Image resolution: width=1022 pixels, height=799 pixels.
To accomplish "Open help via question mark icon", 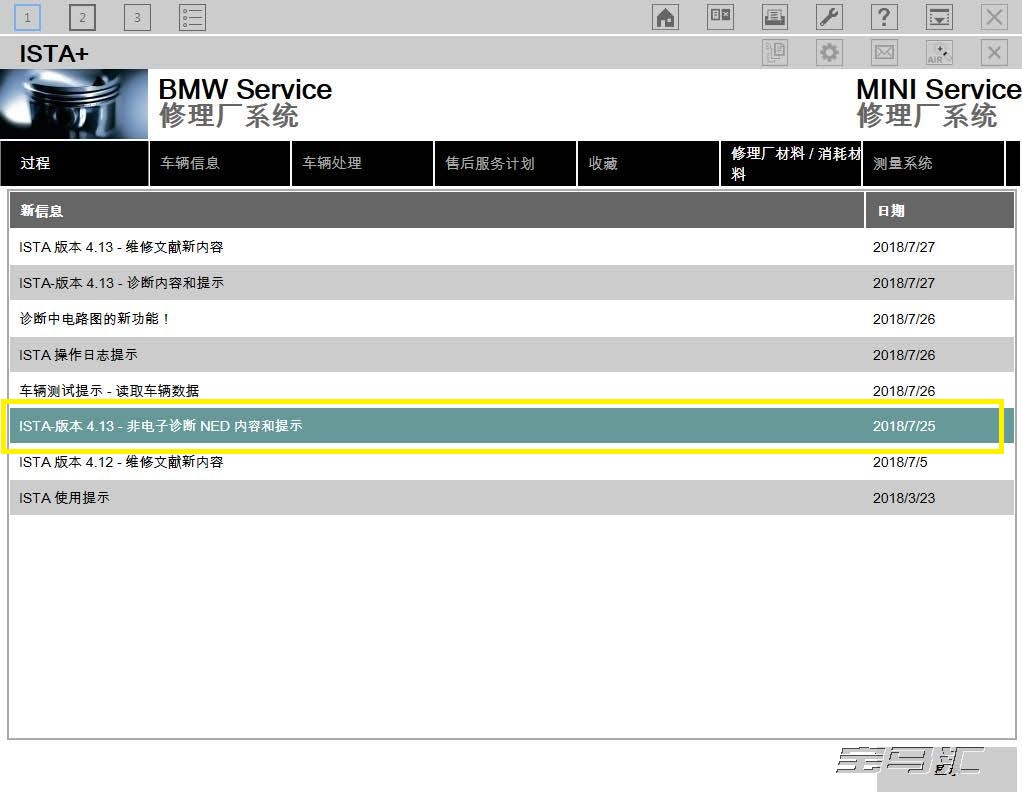I will pos(884,17).
